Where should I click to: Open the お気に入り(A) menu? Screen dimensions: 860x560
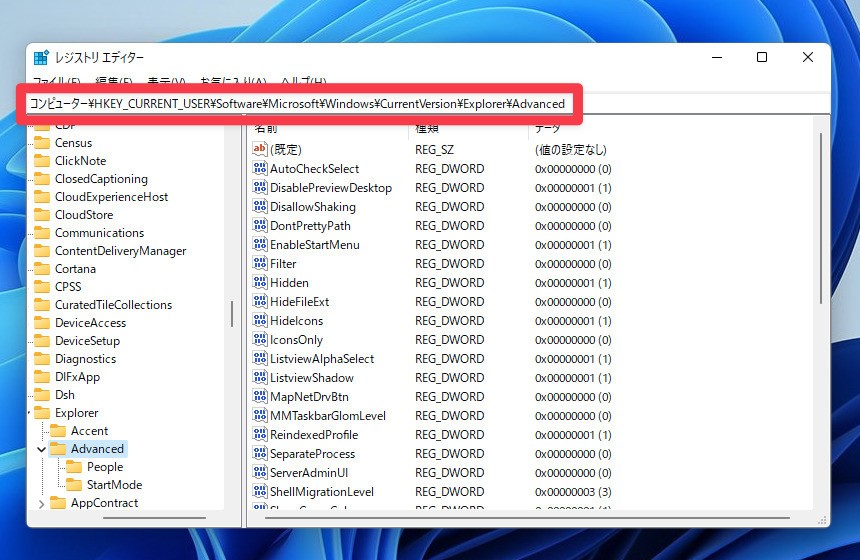click(x=234, y=81)
